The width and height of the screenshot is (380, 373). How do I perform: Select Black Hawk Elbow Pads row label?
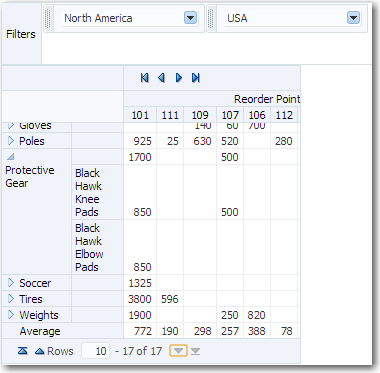point(89,247)
